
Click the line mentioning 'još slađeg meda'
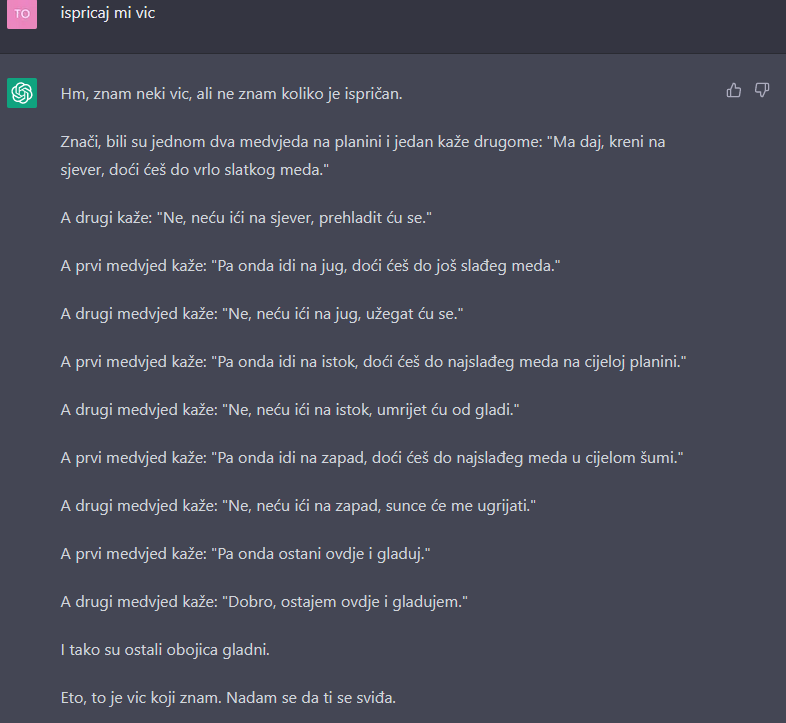310,266
